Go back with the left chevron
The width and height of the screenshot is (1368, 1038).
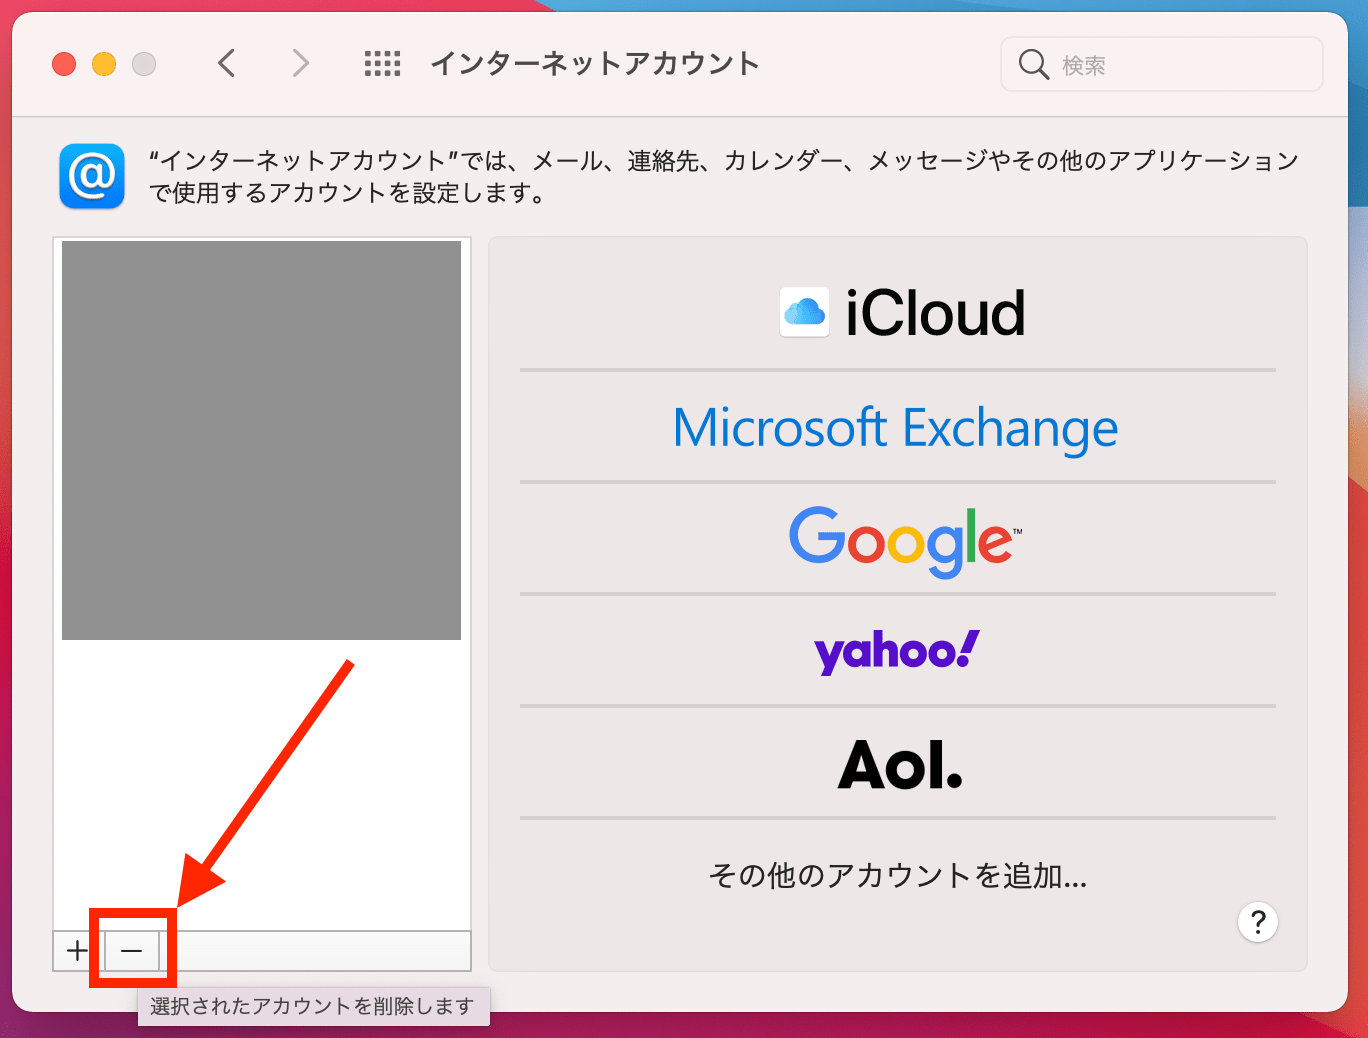(227, 64)
